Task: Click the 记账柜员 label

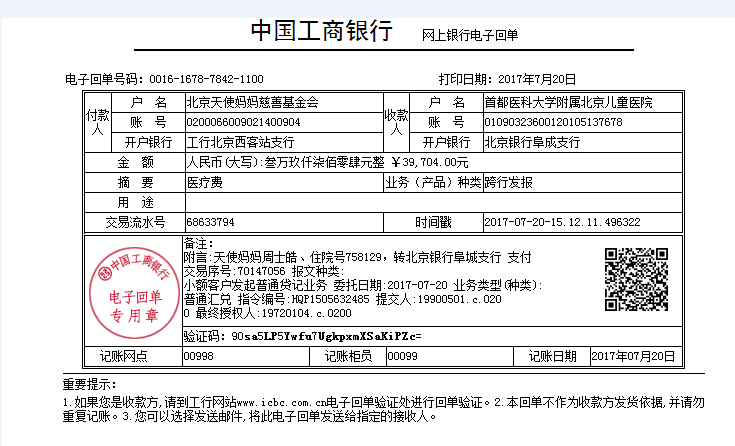Action: 348,356
